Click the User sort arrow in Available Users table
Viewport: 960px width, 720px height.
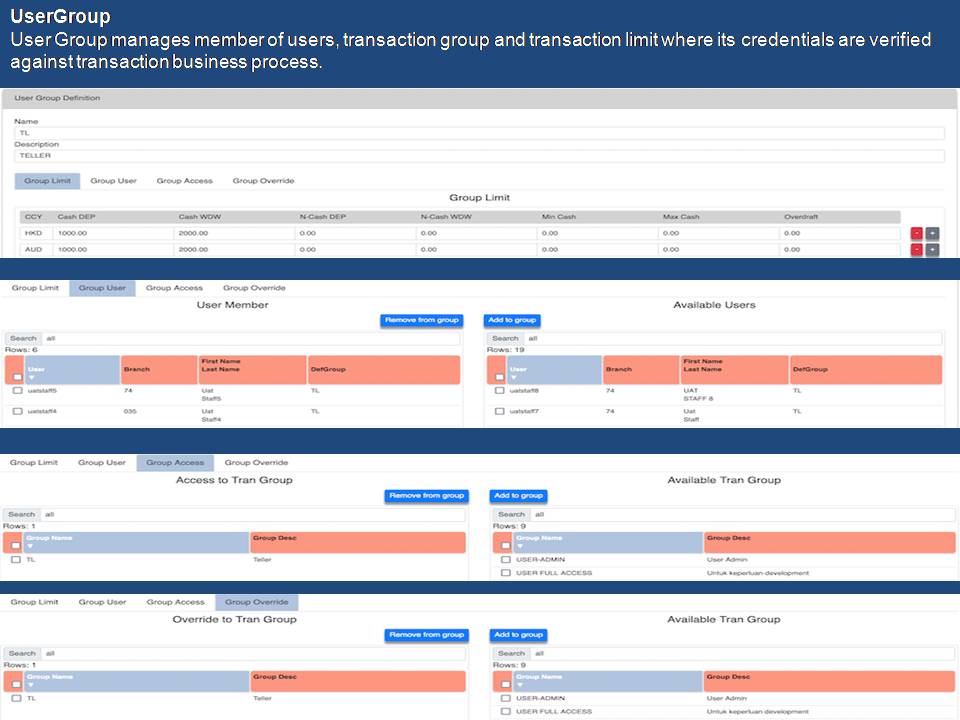(x=513, y=377)
